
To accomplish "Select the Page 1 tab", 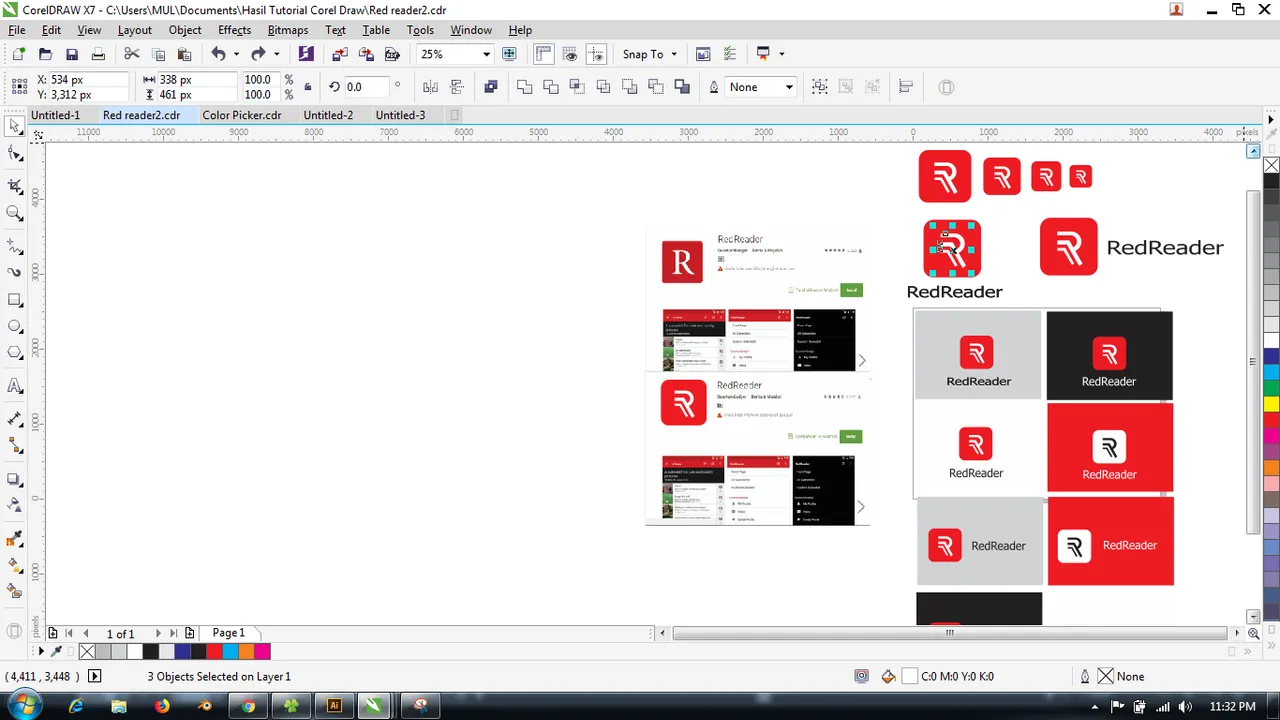I will click(228, 633).
